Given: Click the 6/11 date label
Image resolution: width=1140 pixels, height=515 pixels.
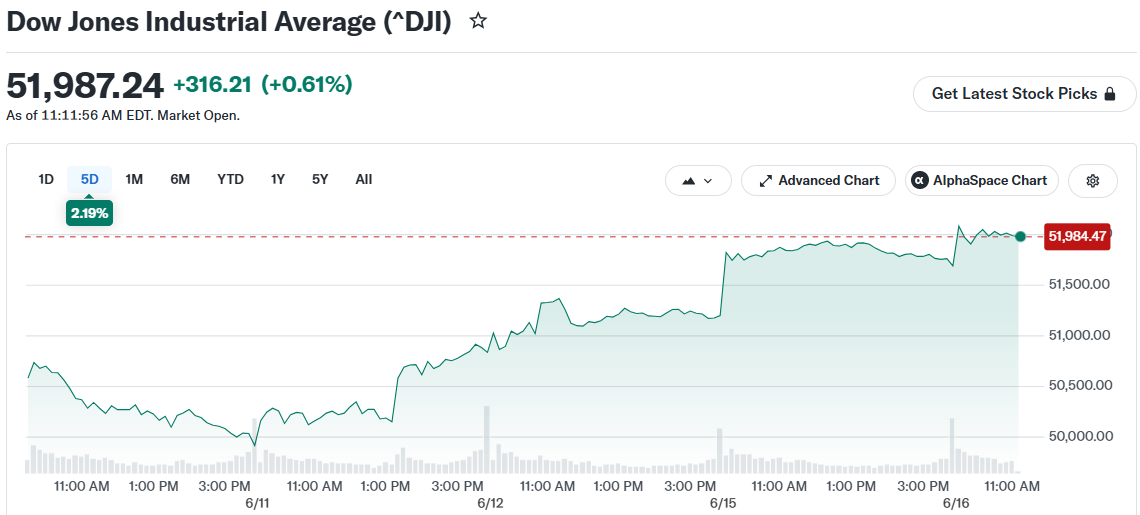Looking at the screenshot, I should [x=258, y=503].
